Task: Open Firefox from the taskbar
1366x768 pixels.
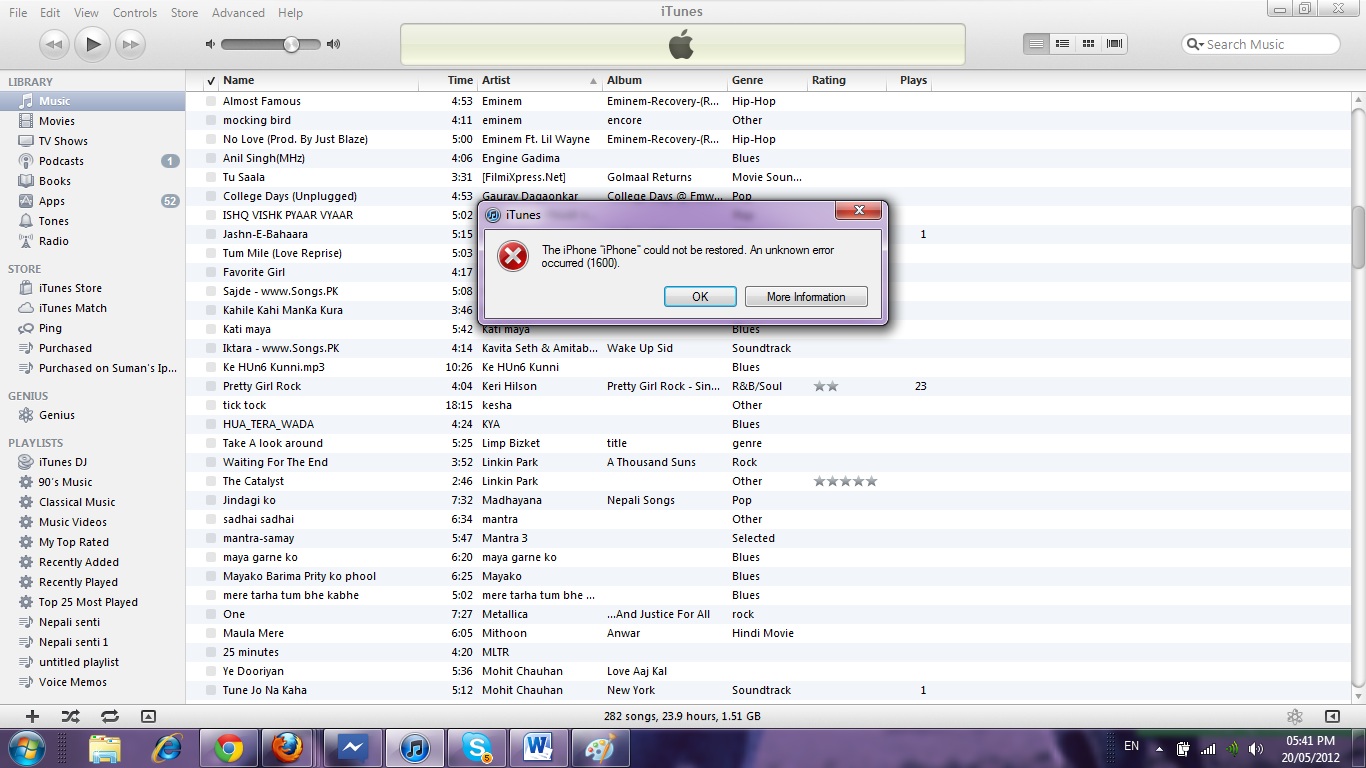Action: (287, 748)
